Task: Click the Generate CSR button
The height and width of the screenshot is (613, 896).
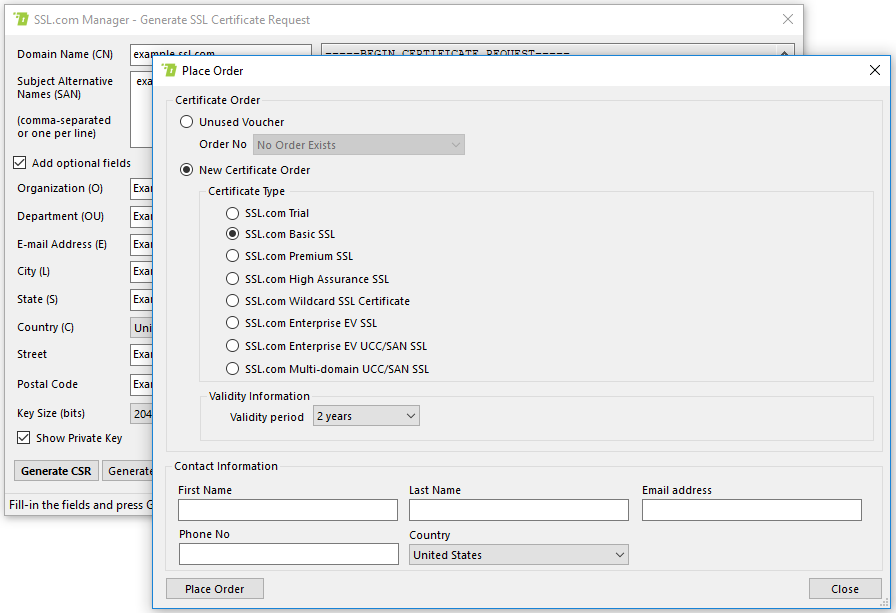Action: 56,471
